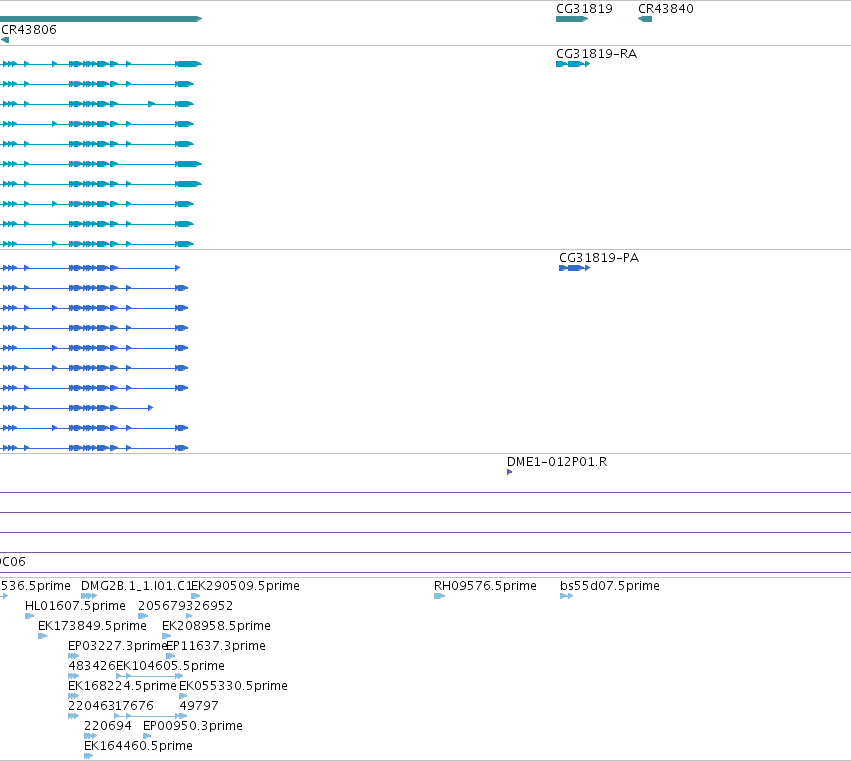Select the CG31819-PA coding sequence glyph
Viewport: 851px width, 761px height.
(574, 268)
